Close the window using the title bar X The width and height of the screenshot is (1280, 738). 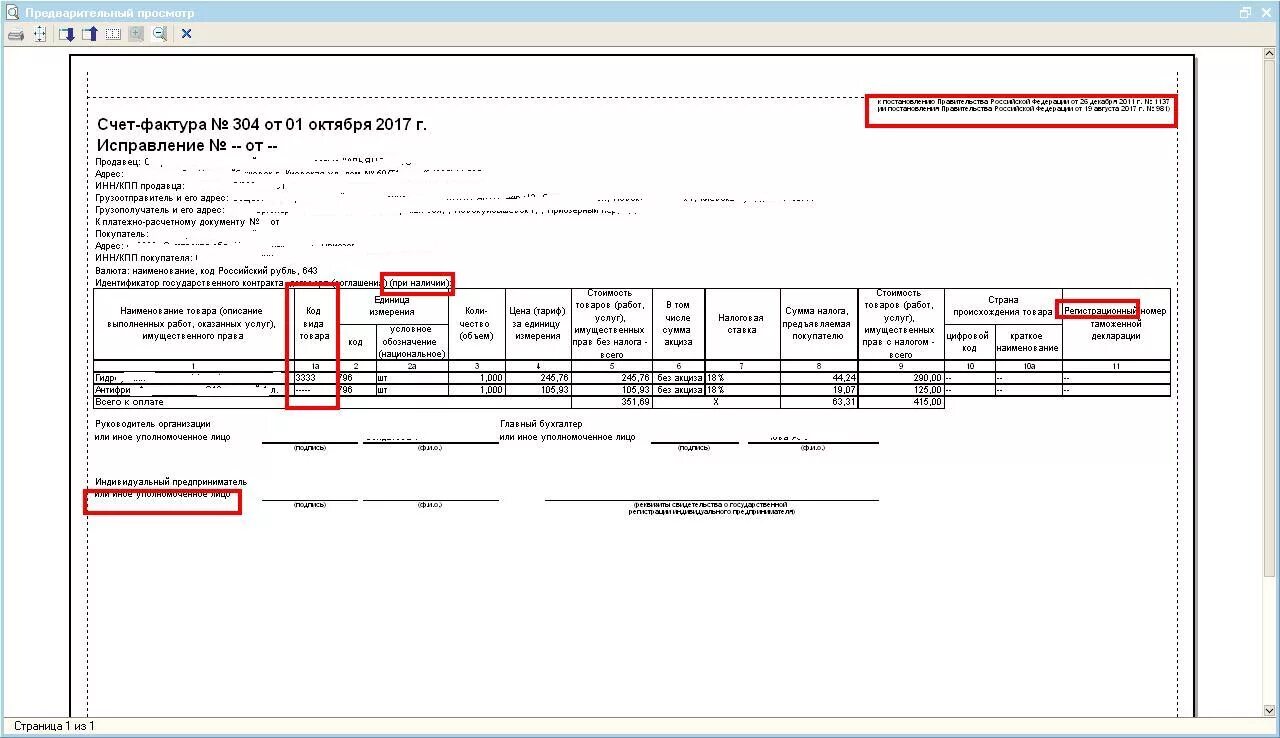[1266, 12]
